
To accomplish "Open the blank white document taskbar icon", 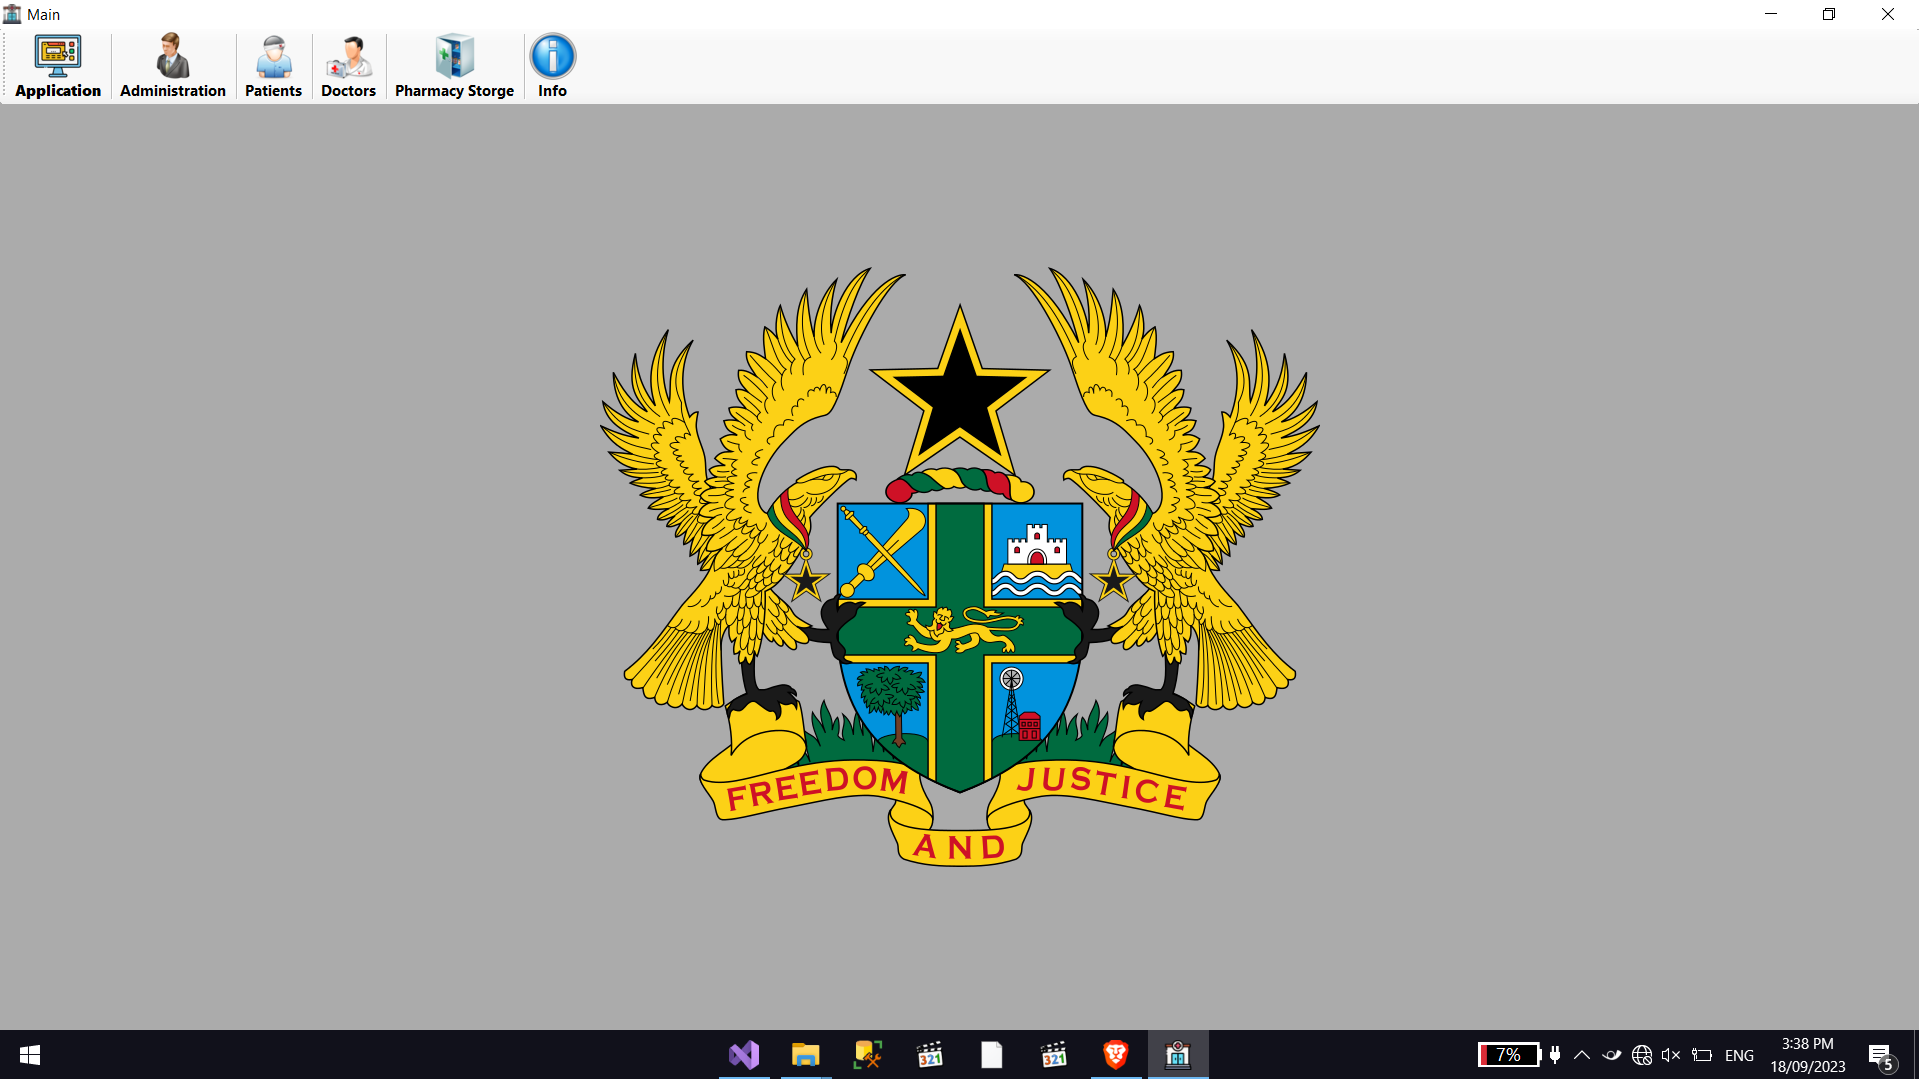I will [992, 1055].
